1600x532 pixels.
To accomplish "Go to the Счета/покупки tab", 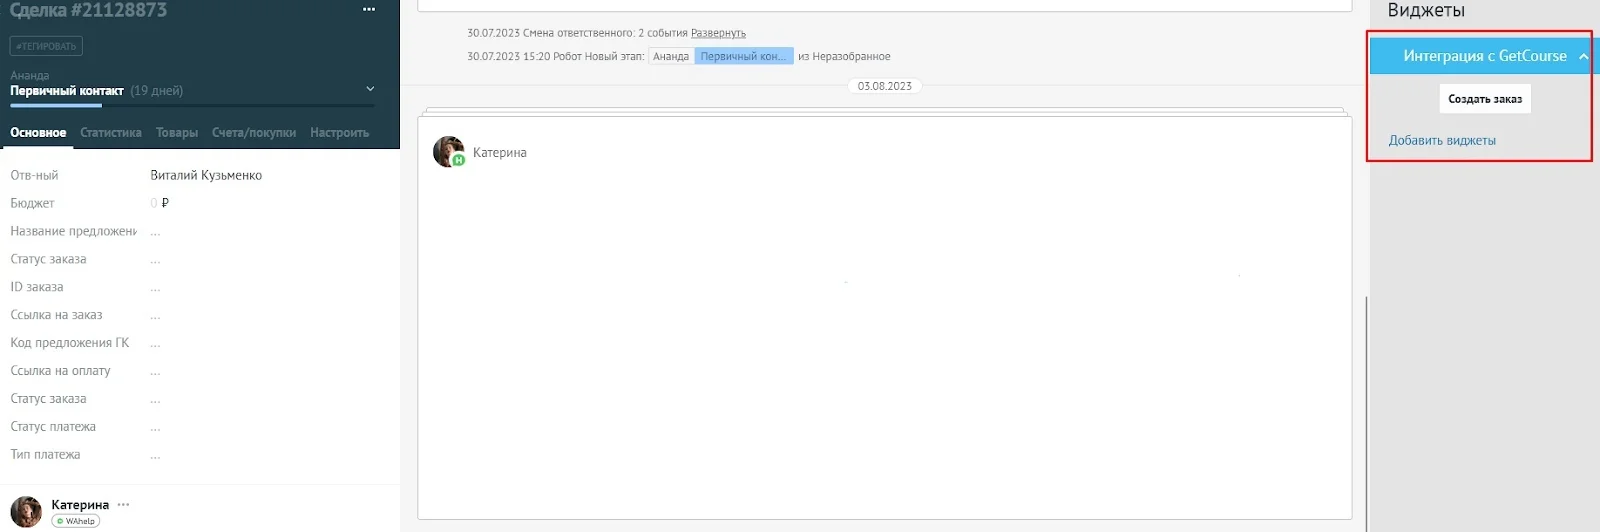I will 254,132.
